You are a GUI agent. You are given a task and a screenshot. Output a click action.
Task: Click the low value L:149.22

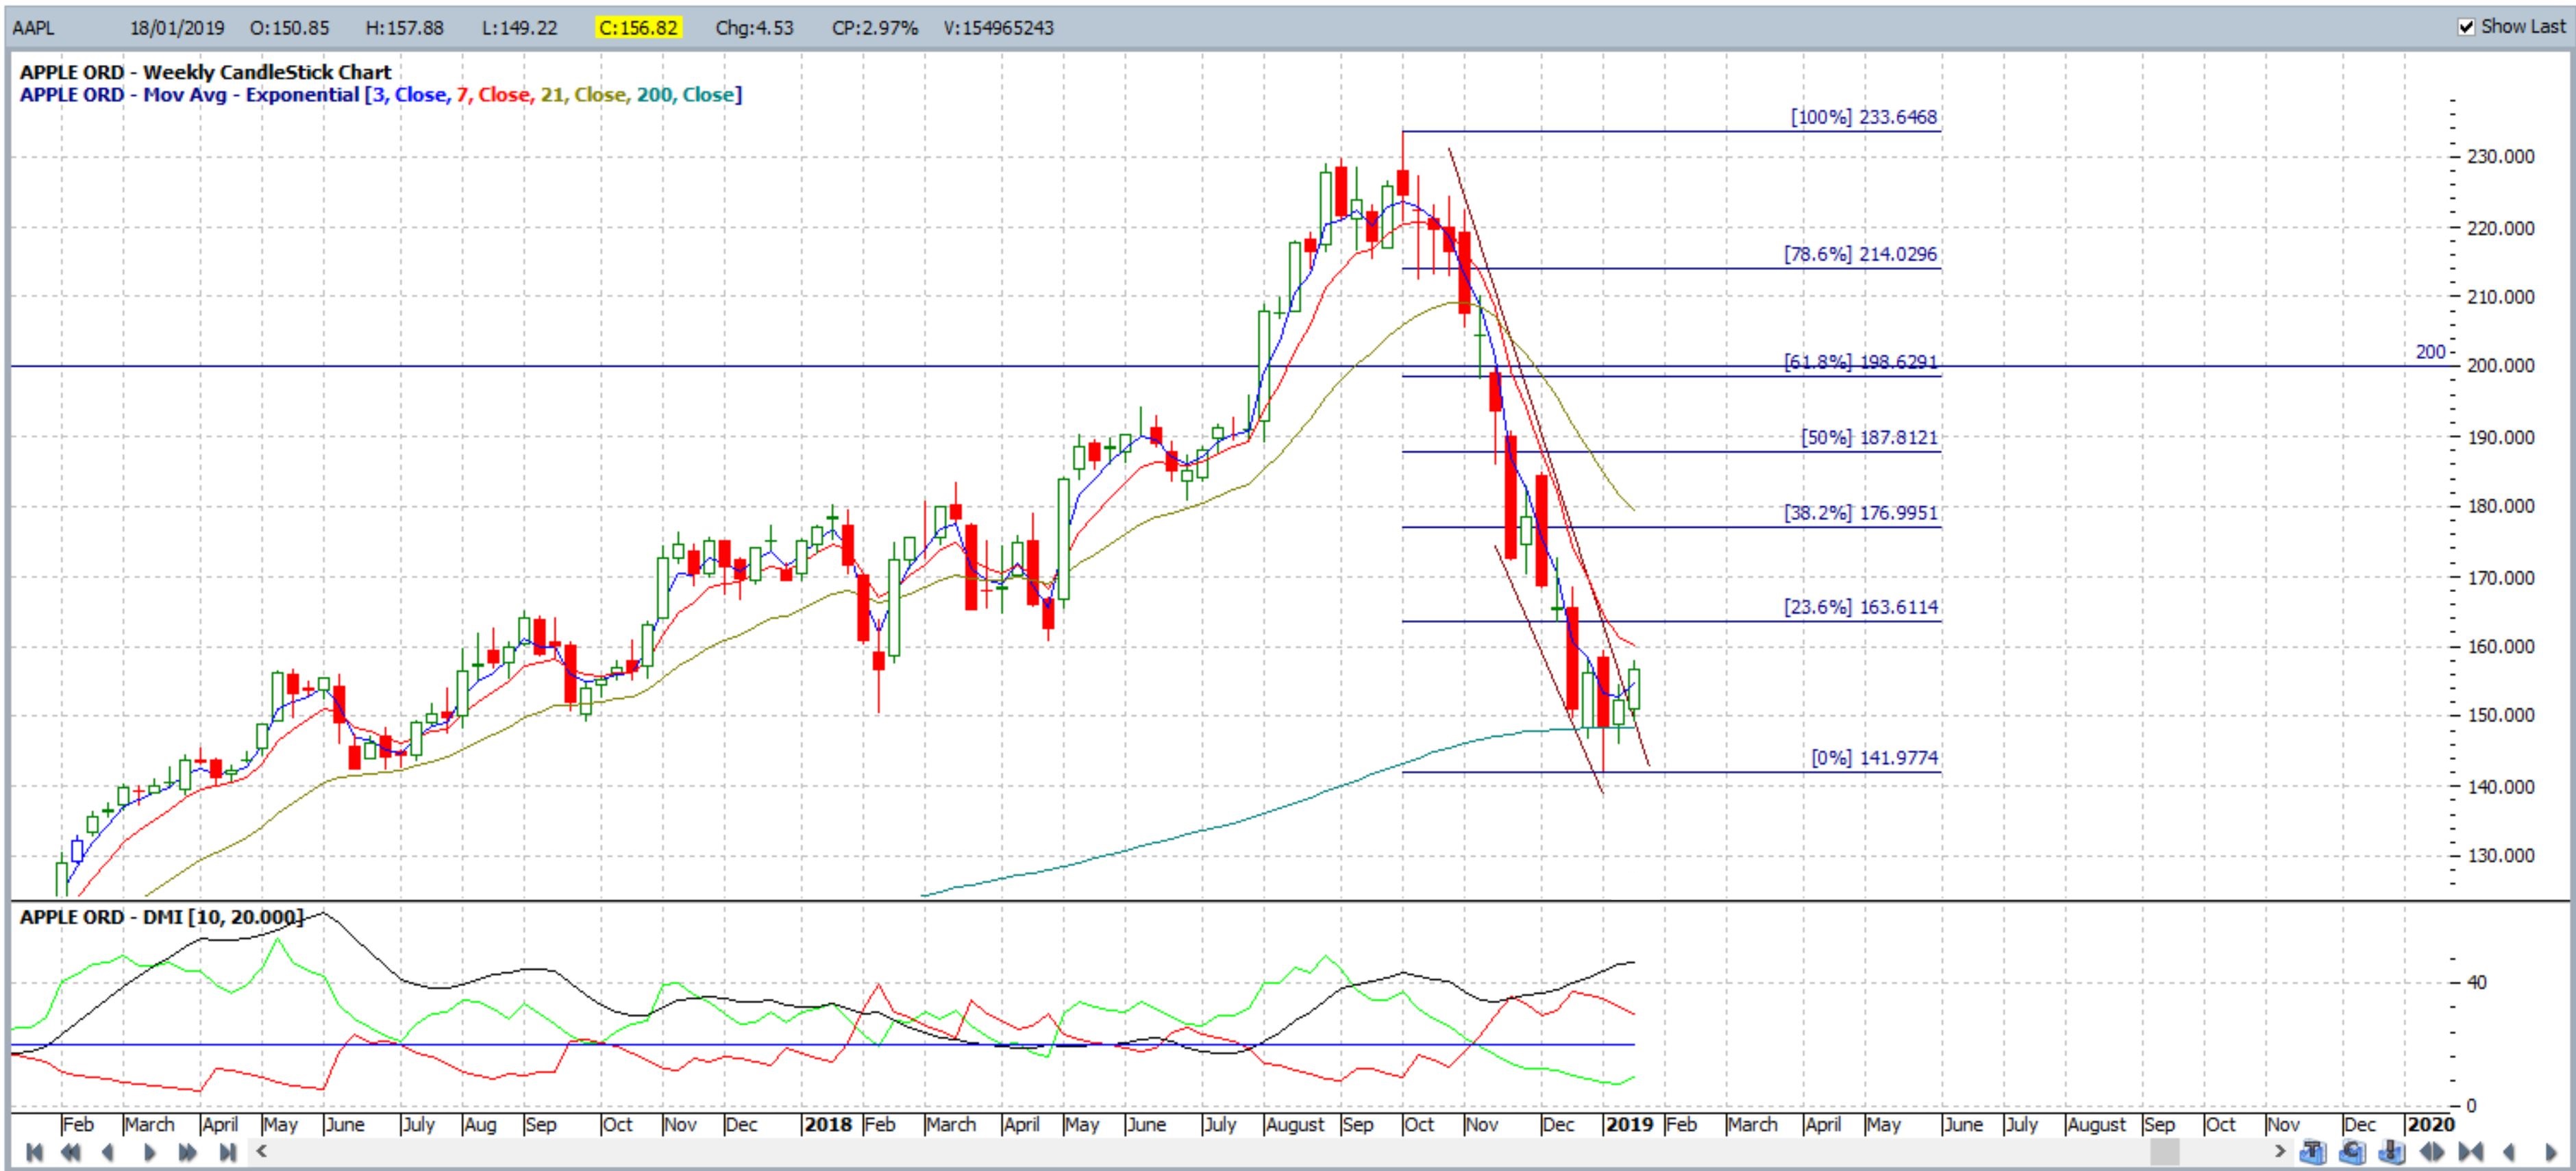[x=519, y=28]
